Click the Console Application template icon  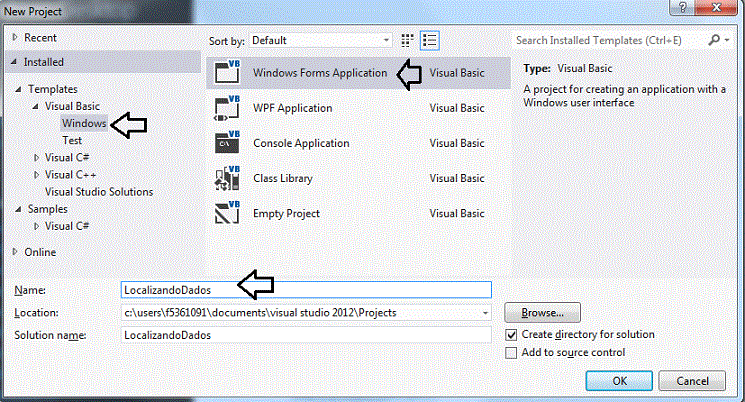(x=227, y=143)
